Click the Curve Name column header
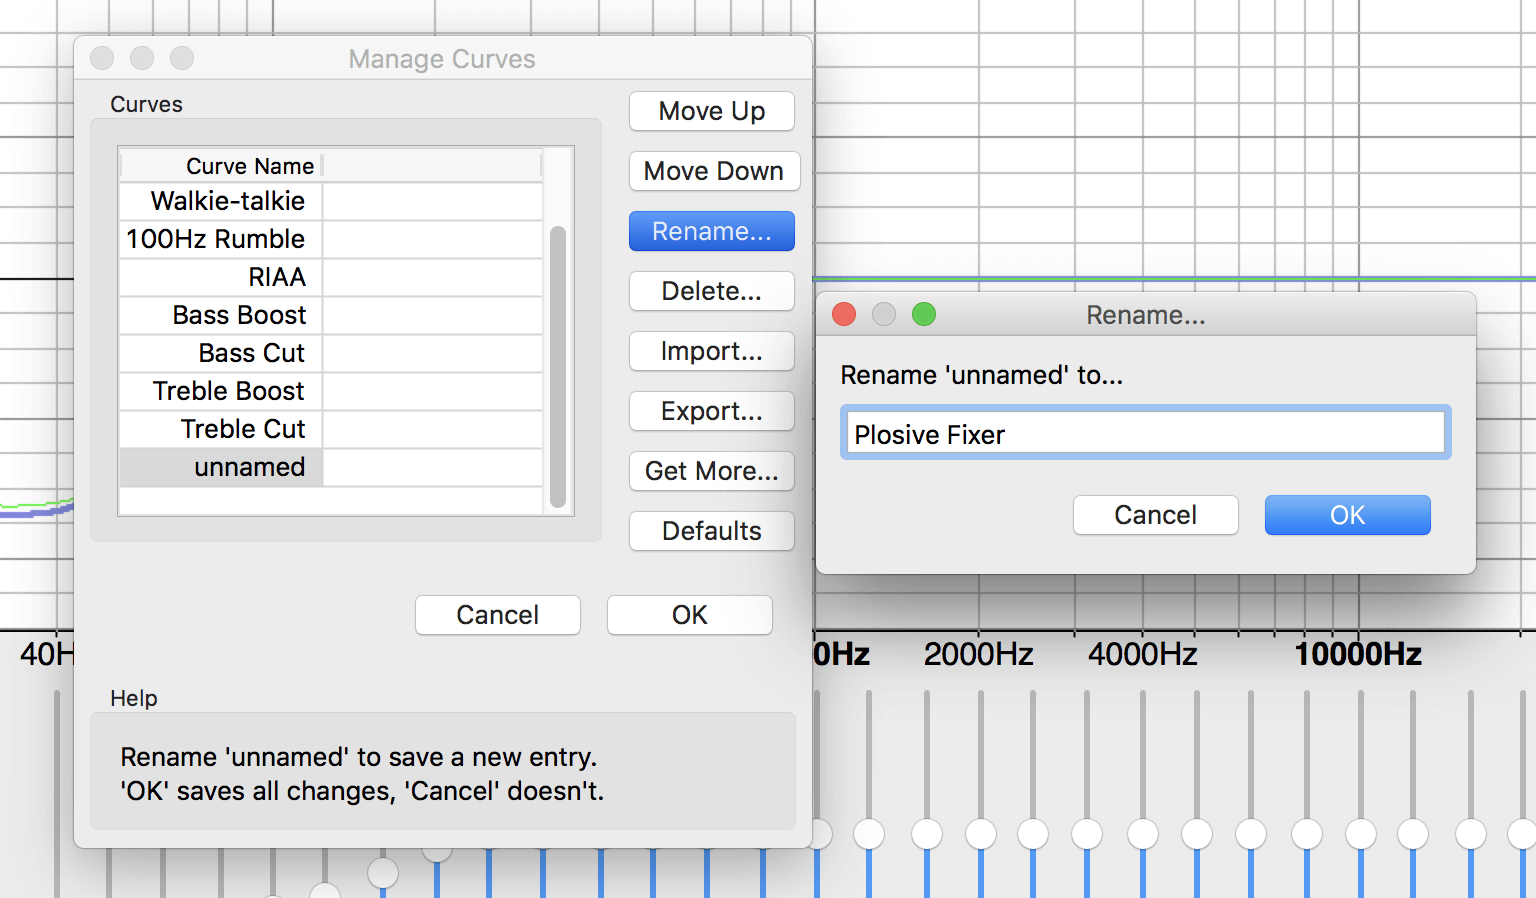The height and width of the screenshot is (898, 1536). tap(249, 165)
